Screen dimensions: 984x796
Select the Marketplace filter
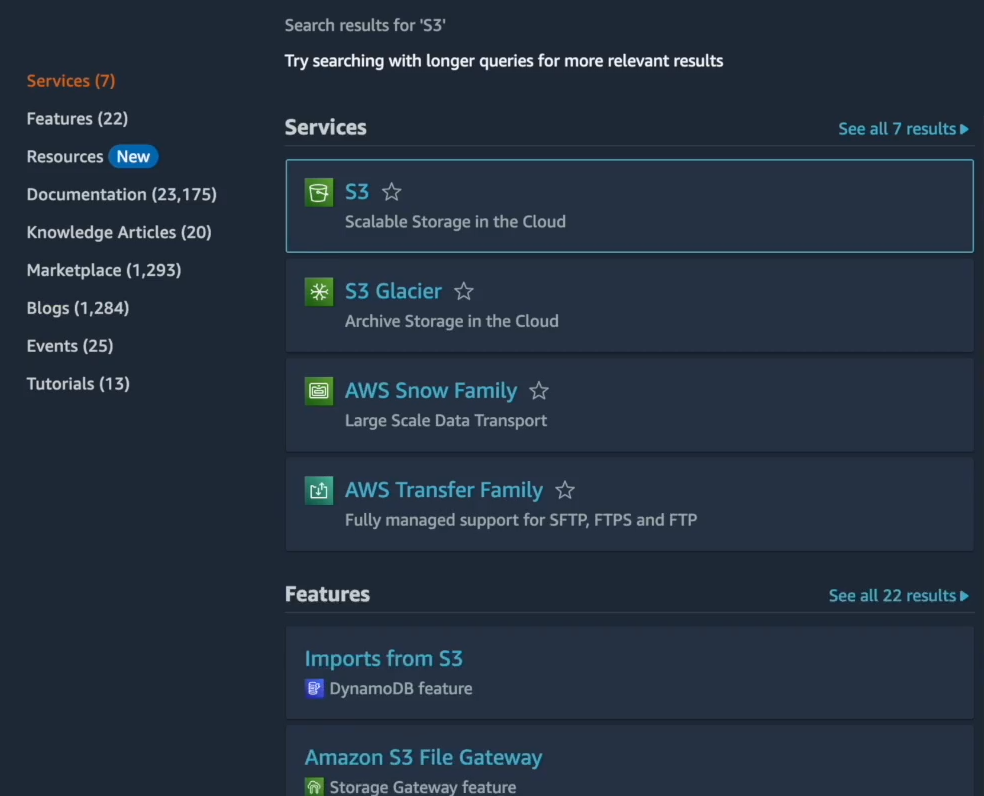(103, 270)
